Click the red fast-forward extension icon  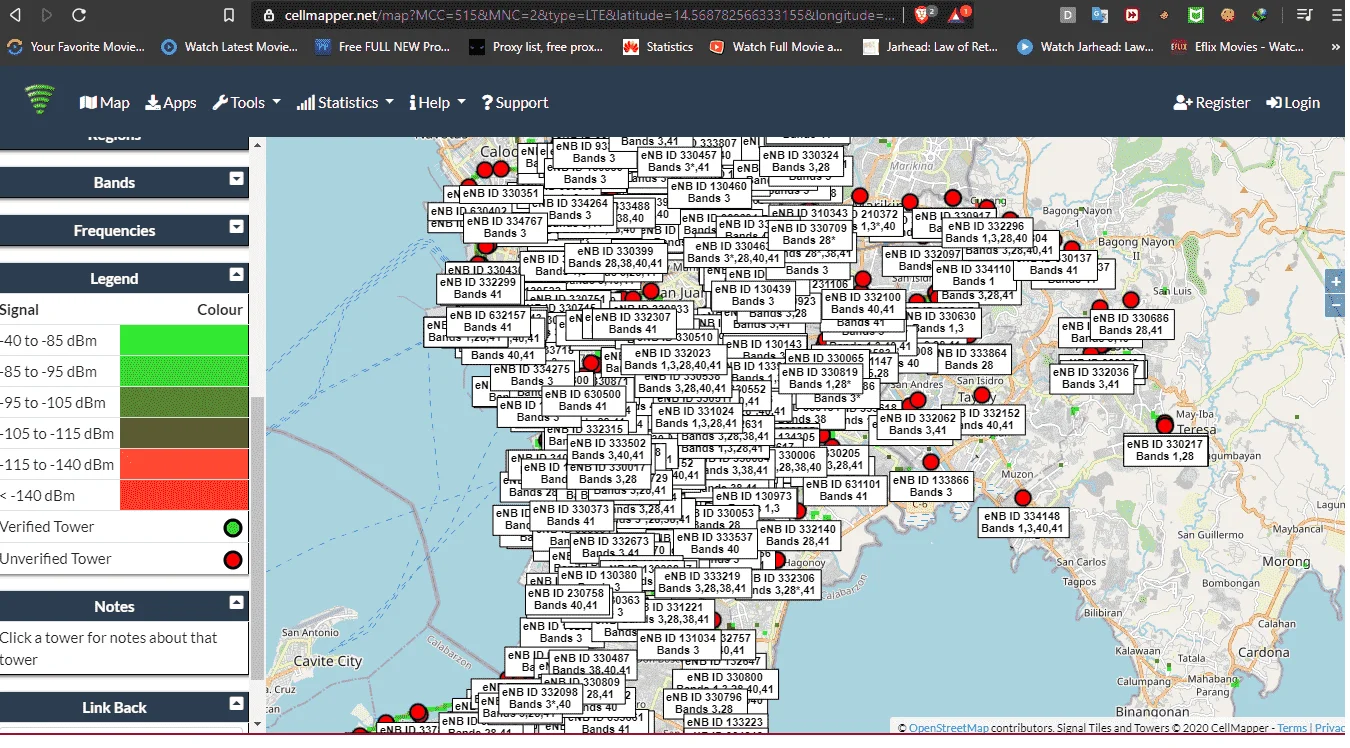tap(1131, 15)
